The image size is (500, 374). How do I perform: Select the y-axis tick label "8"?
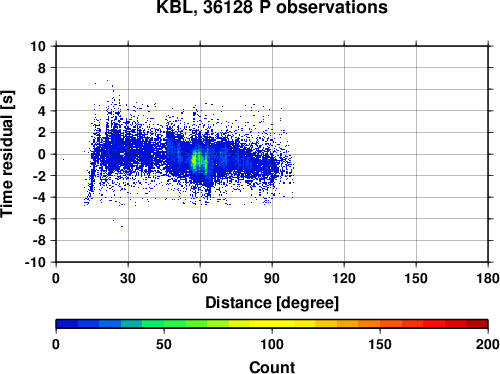coord(42,68)
